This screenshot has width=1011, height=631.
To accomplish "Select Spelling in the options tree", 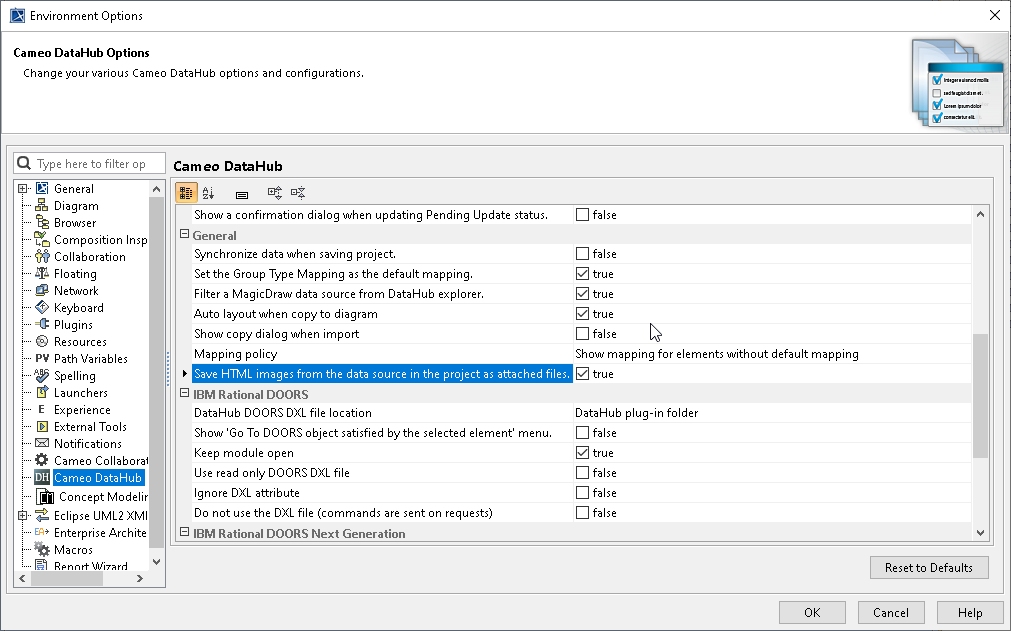I will tap(74, 376).
